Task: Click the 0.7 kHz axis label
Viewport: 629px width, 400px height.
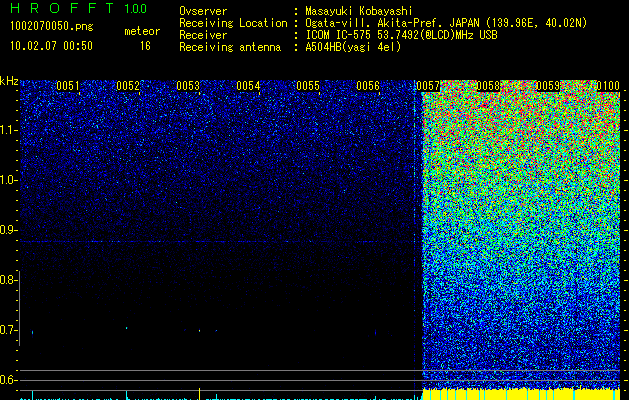Action: (x=8, y=330)
